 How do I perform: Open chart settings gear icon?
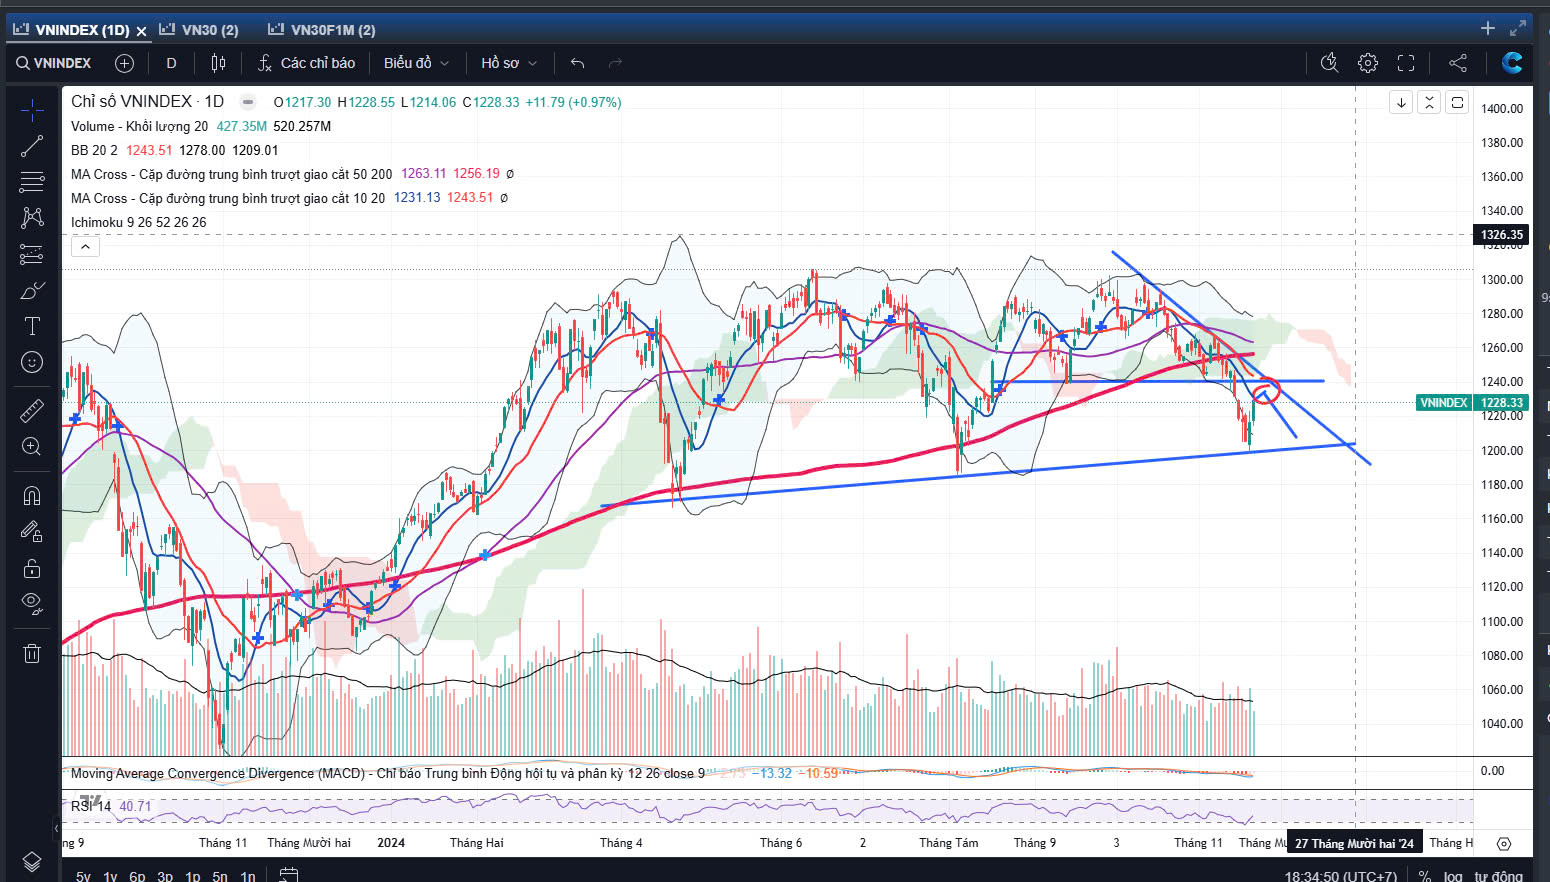(1368, 63)
